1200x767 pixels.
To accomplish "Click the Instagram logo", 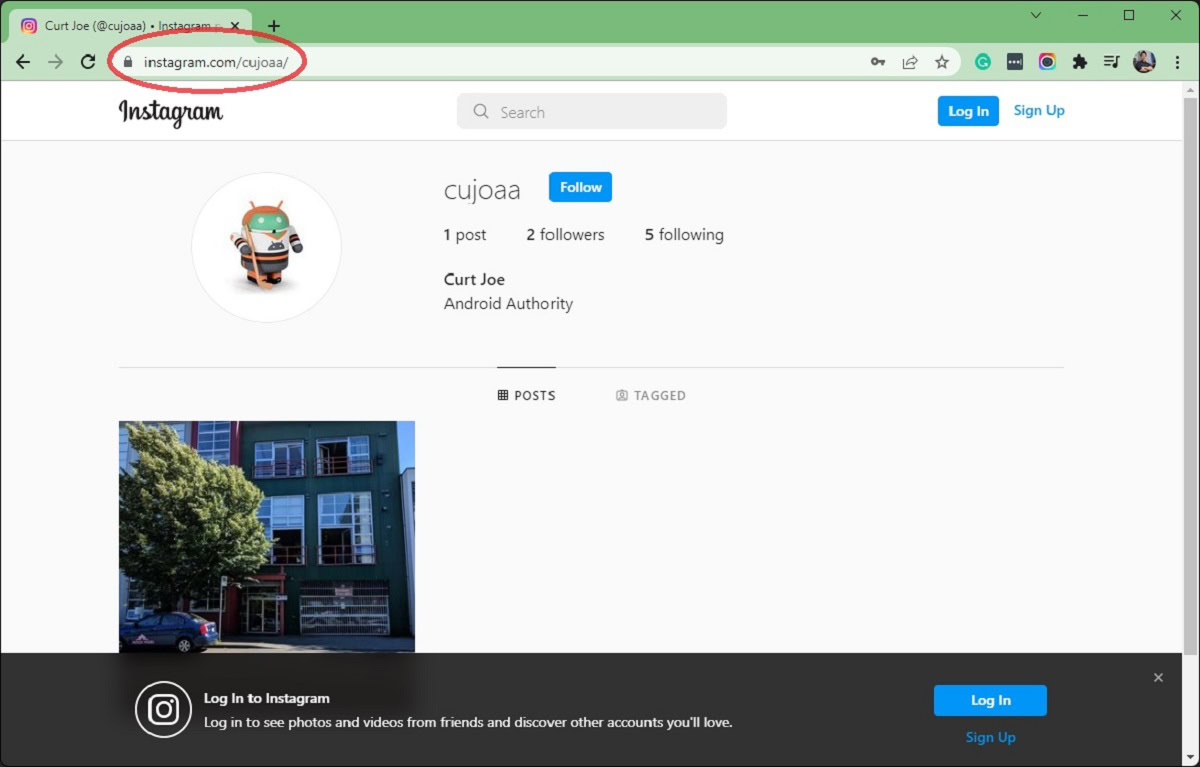I will (171, 112).
